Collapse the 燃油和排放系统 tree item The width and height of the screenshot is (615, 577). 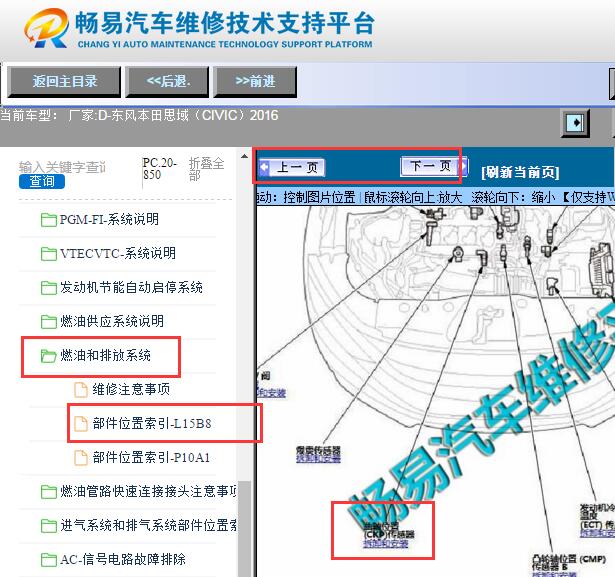tap(106, 355)
